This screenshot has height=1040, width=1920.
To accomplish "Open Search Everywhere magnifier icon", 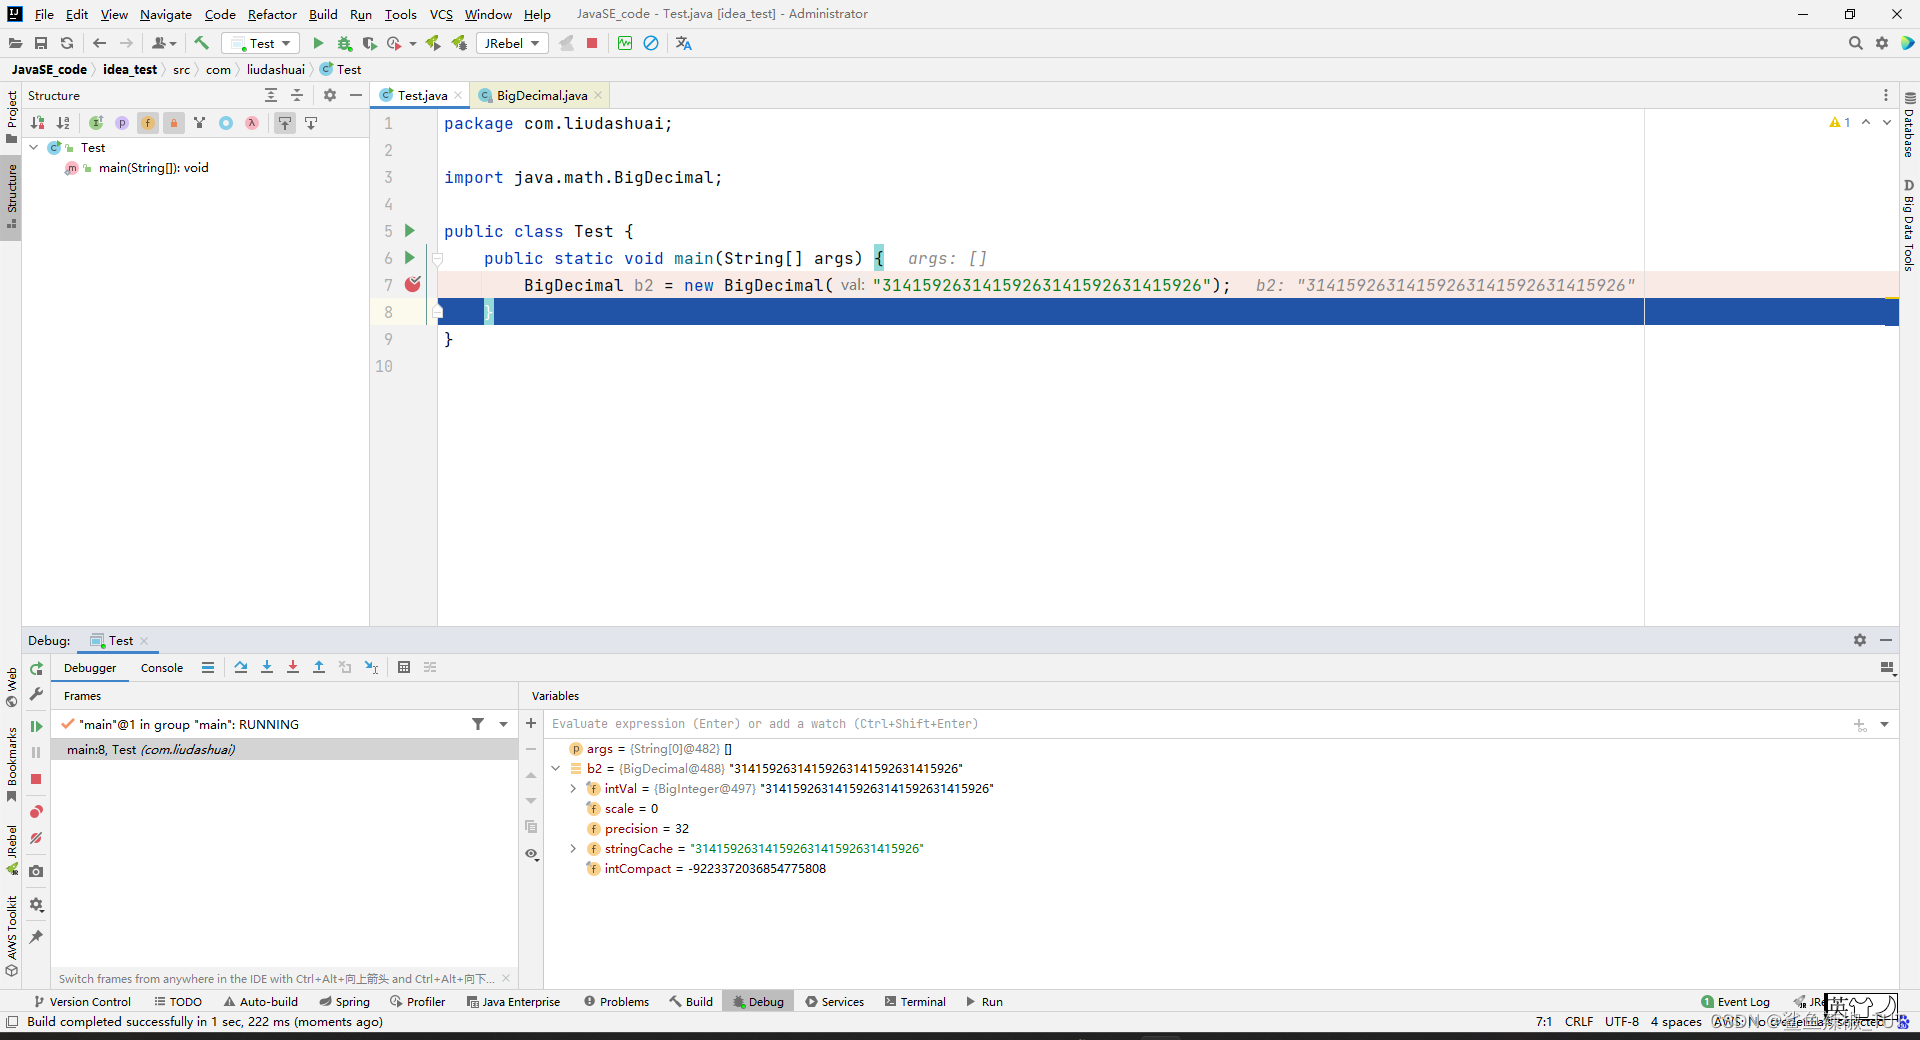I will (x=1856, y=43).
